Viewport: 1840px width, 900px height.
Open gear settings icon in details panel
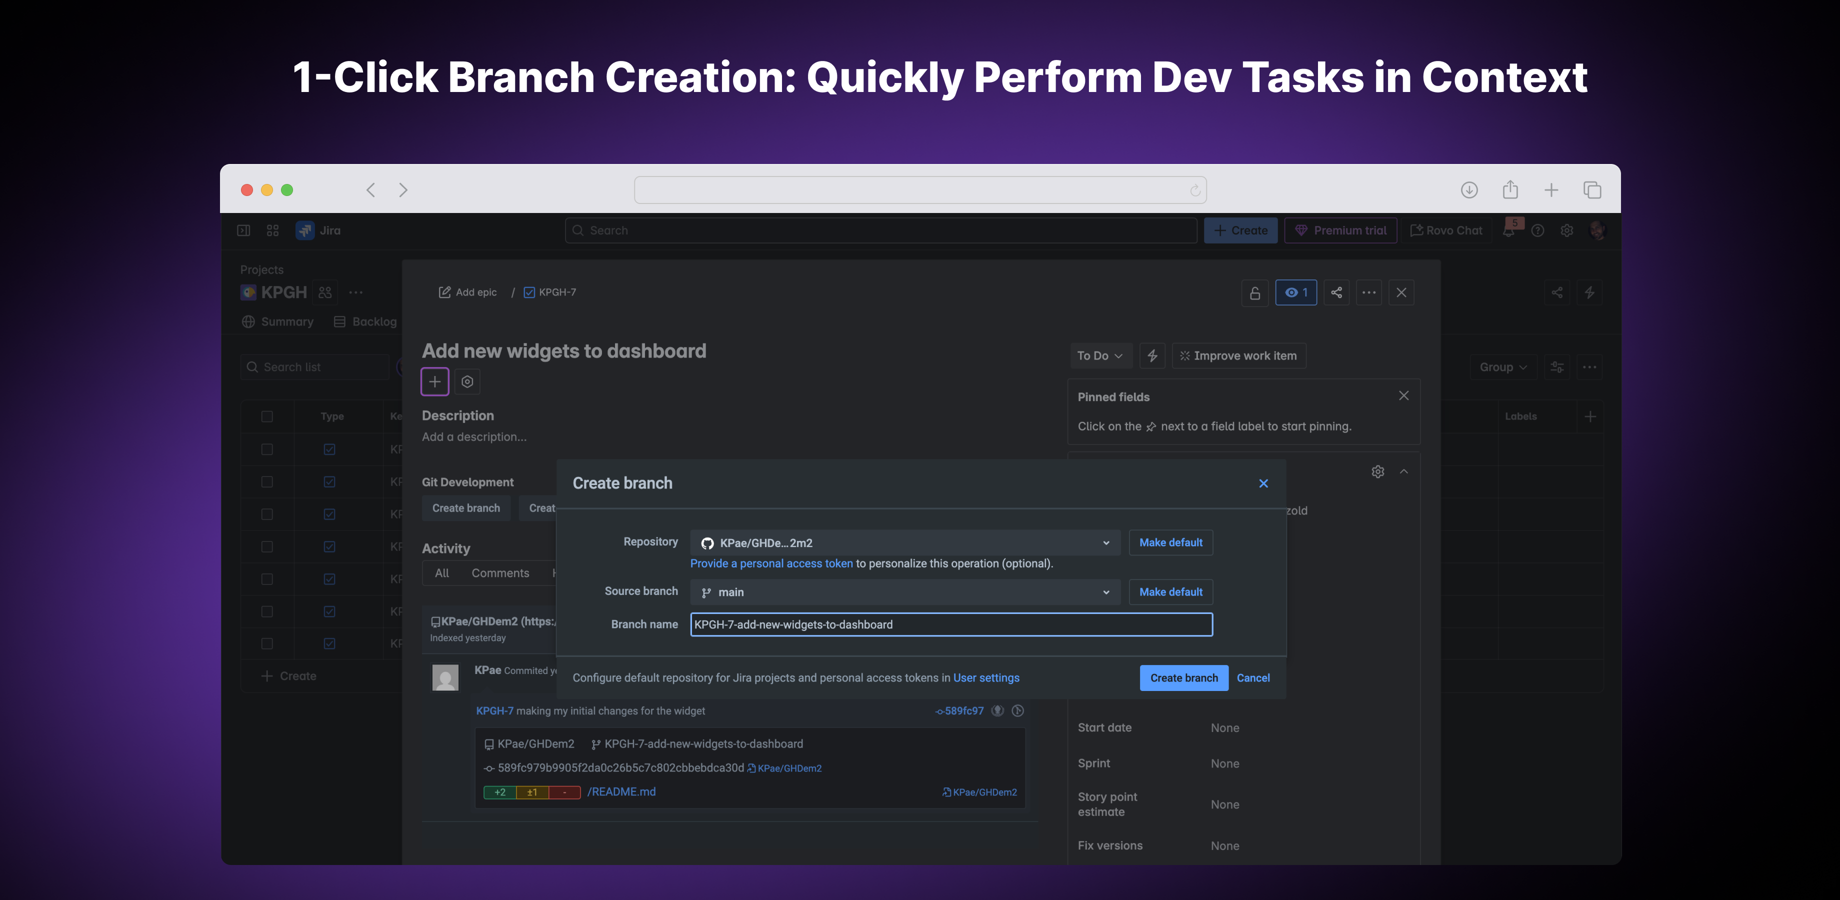tap(1377, 472)
